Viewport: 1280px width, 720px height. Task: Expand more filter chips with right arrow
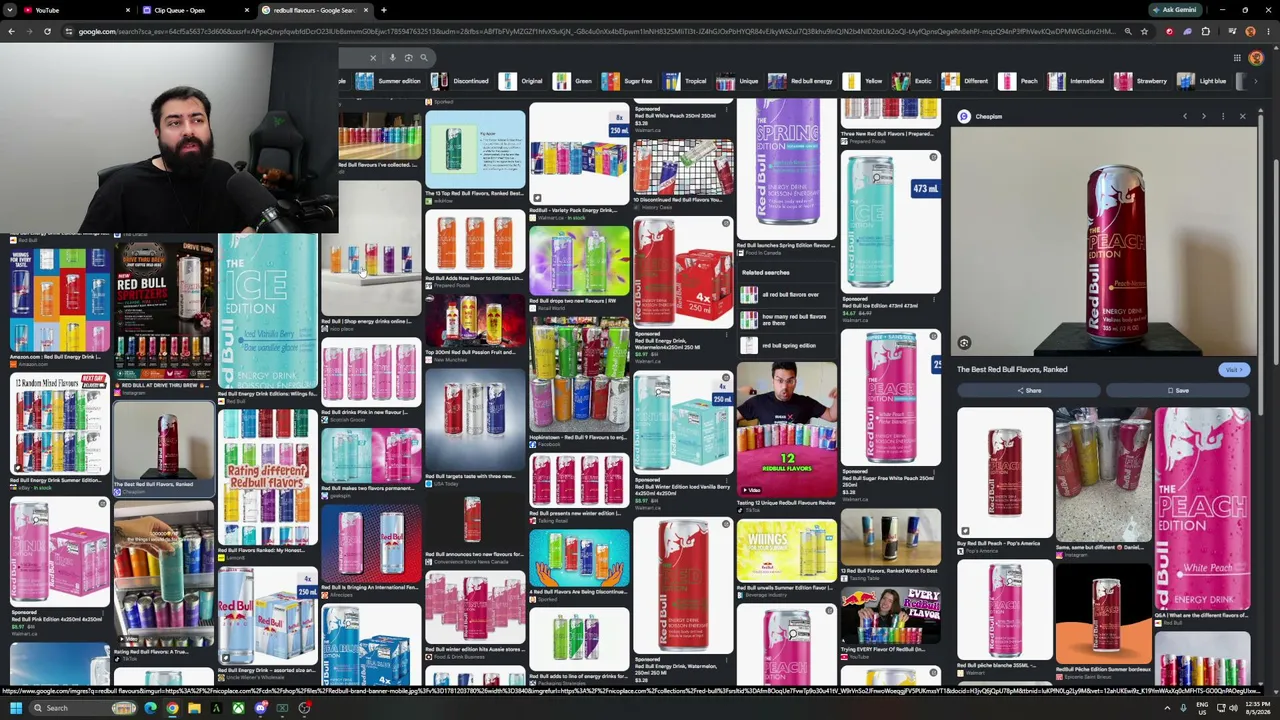pos(1255,81)
